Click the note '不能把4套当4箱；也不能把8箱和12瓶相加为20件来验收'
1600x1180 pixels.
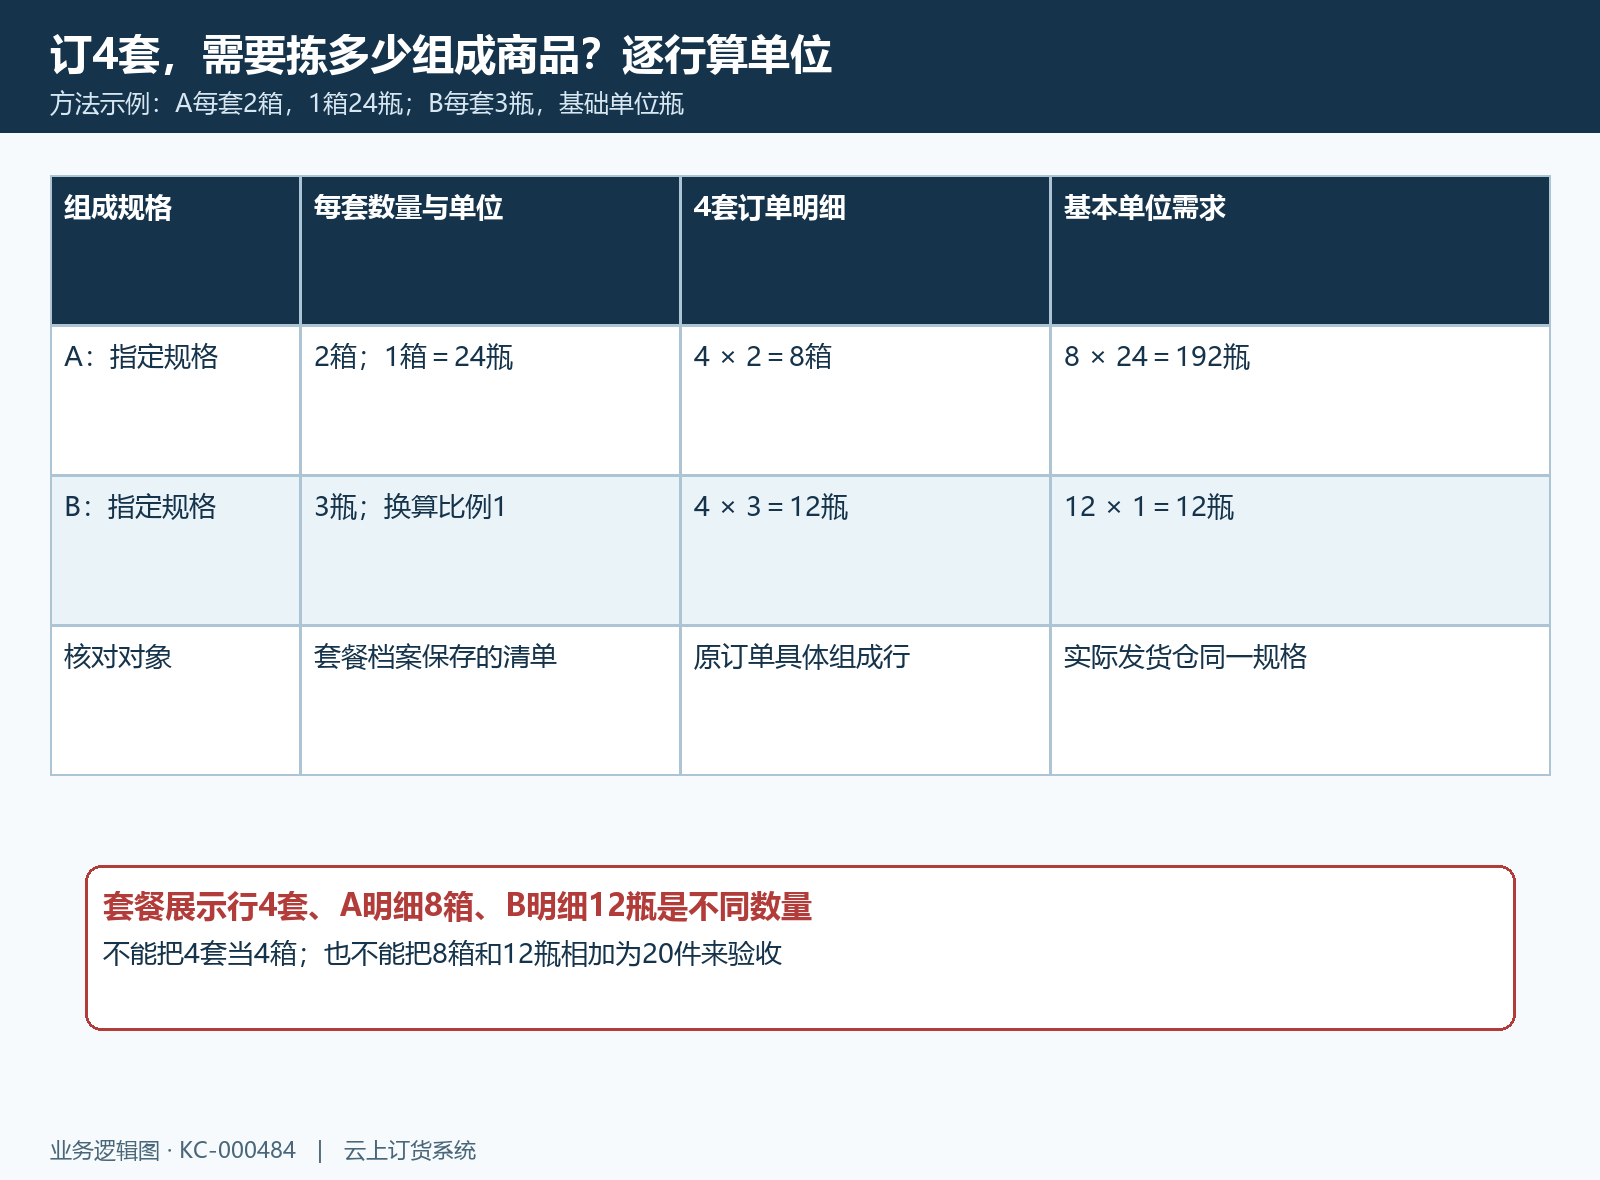point(442,953)
